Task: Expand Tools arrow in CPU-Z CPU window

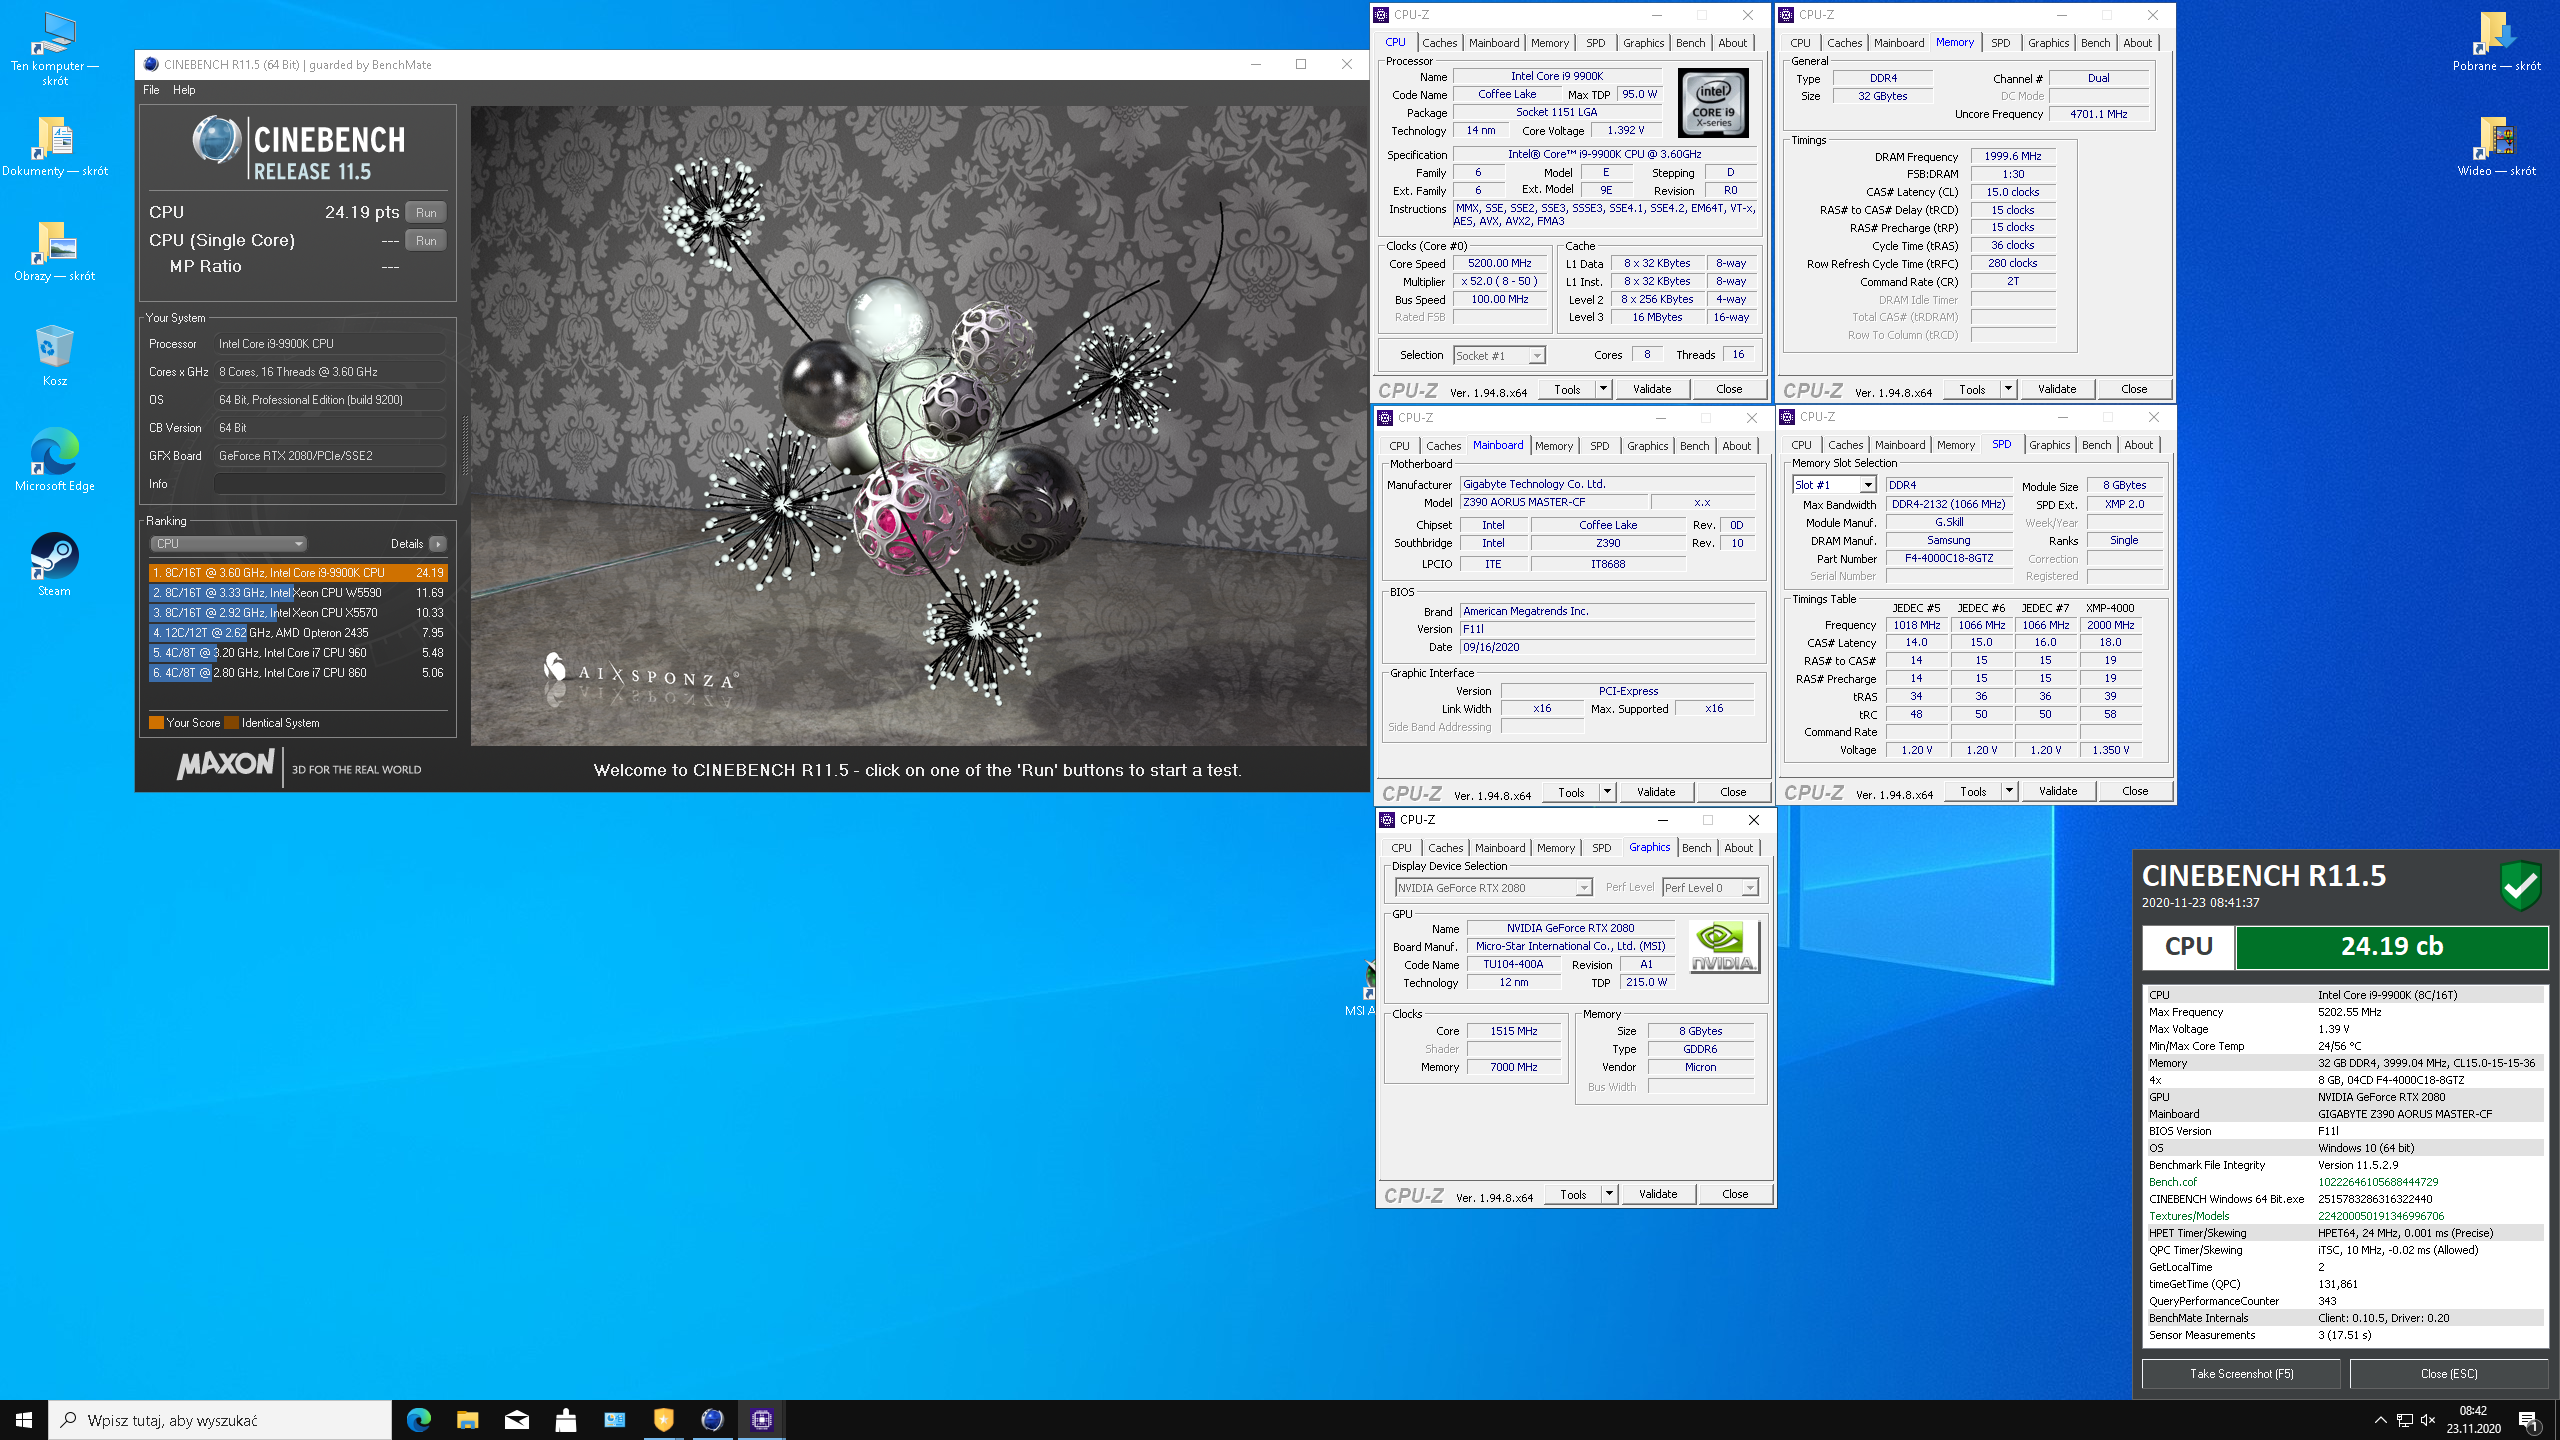Action: click(x=1604, y=389)
